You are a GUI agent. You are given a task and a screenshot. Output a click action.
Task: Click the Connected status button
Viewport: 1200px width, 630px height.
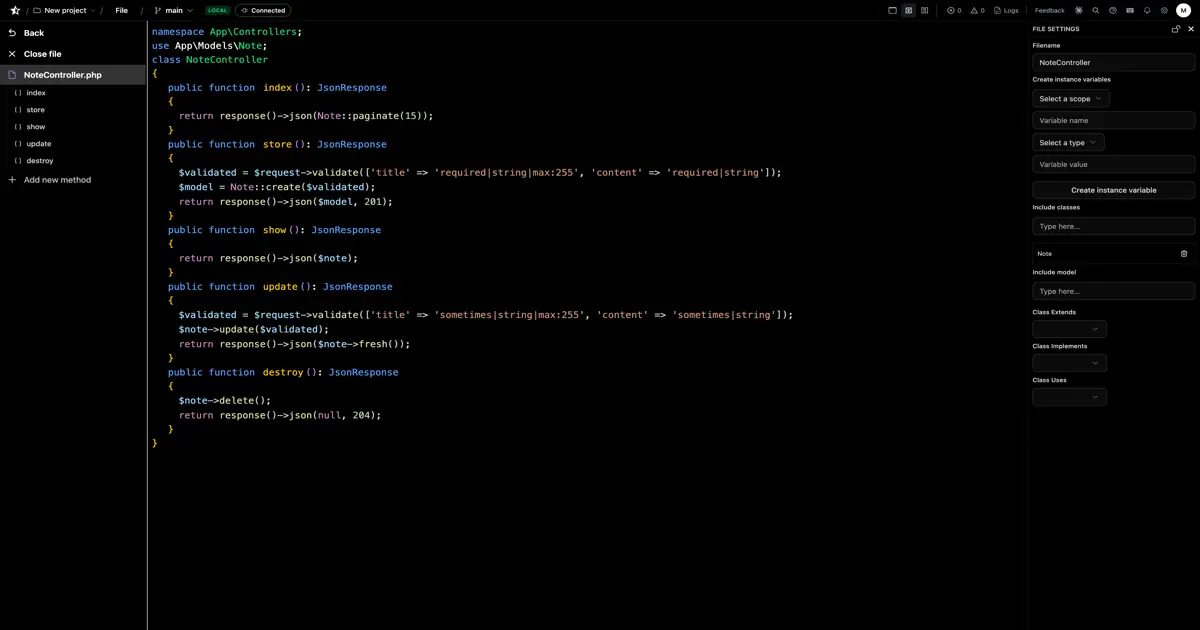pos(263,10)
